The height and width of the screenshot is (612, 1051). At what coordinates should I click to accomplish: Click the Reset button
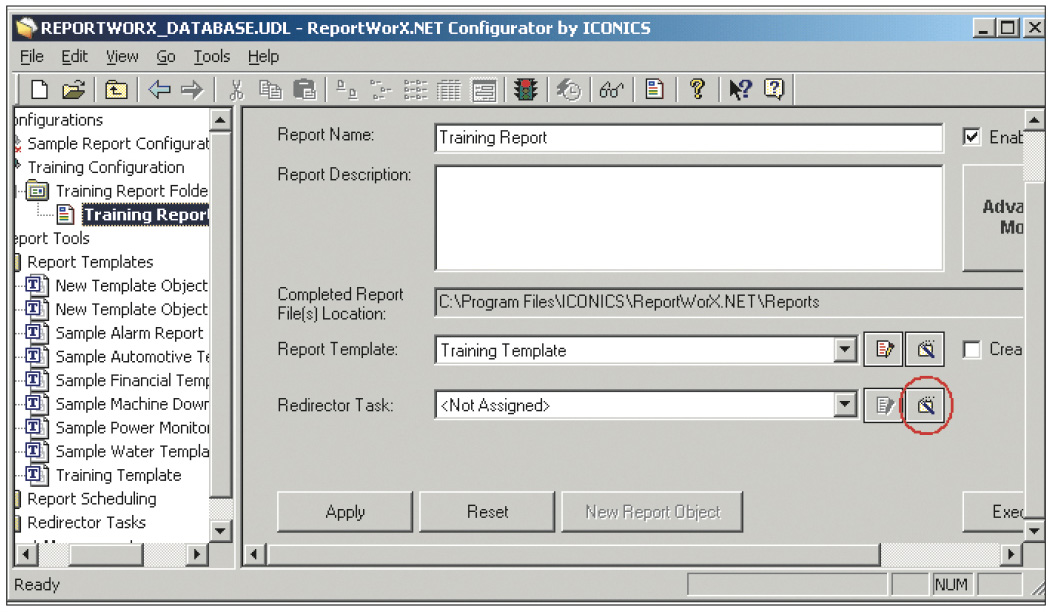point(487,512)
